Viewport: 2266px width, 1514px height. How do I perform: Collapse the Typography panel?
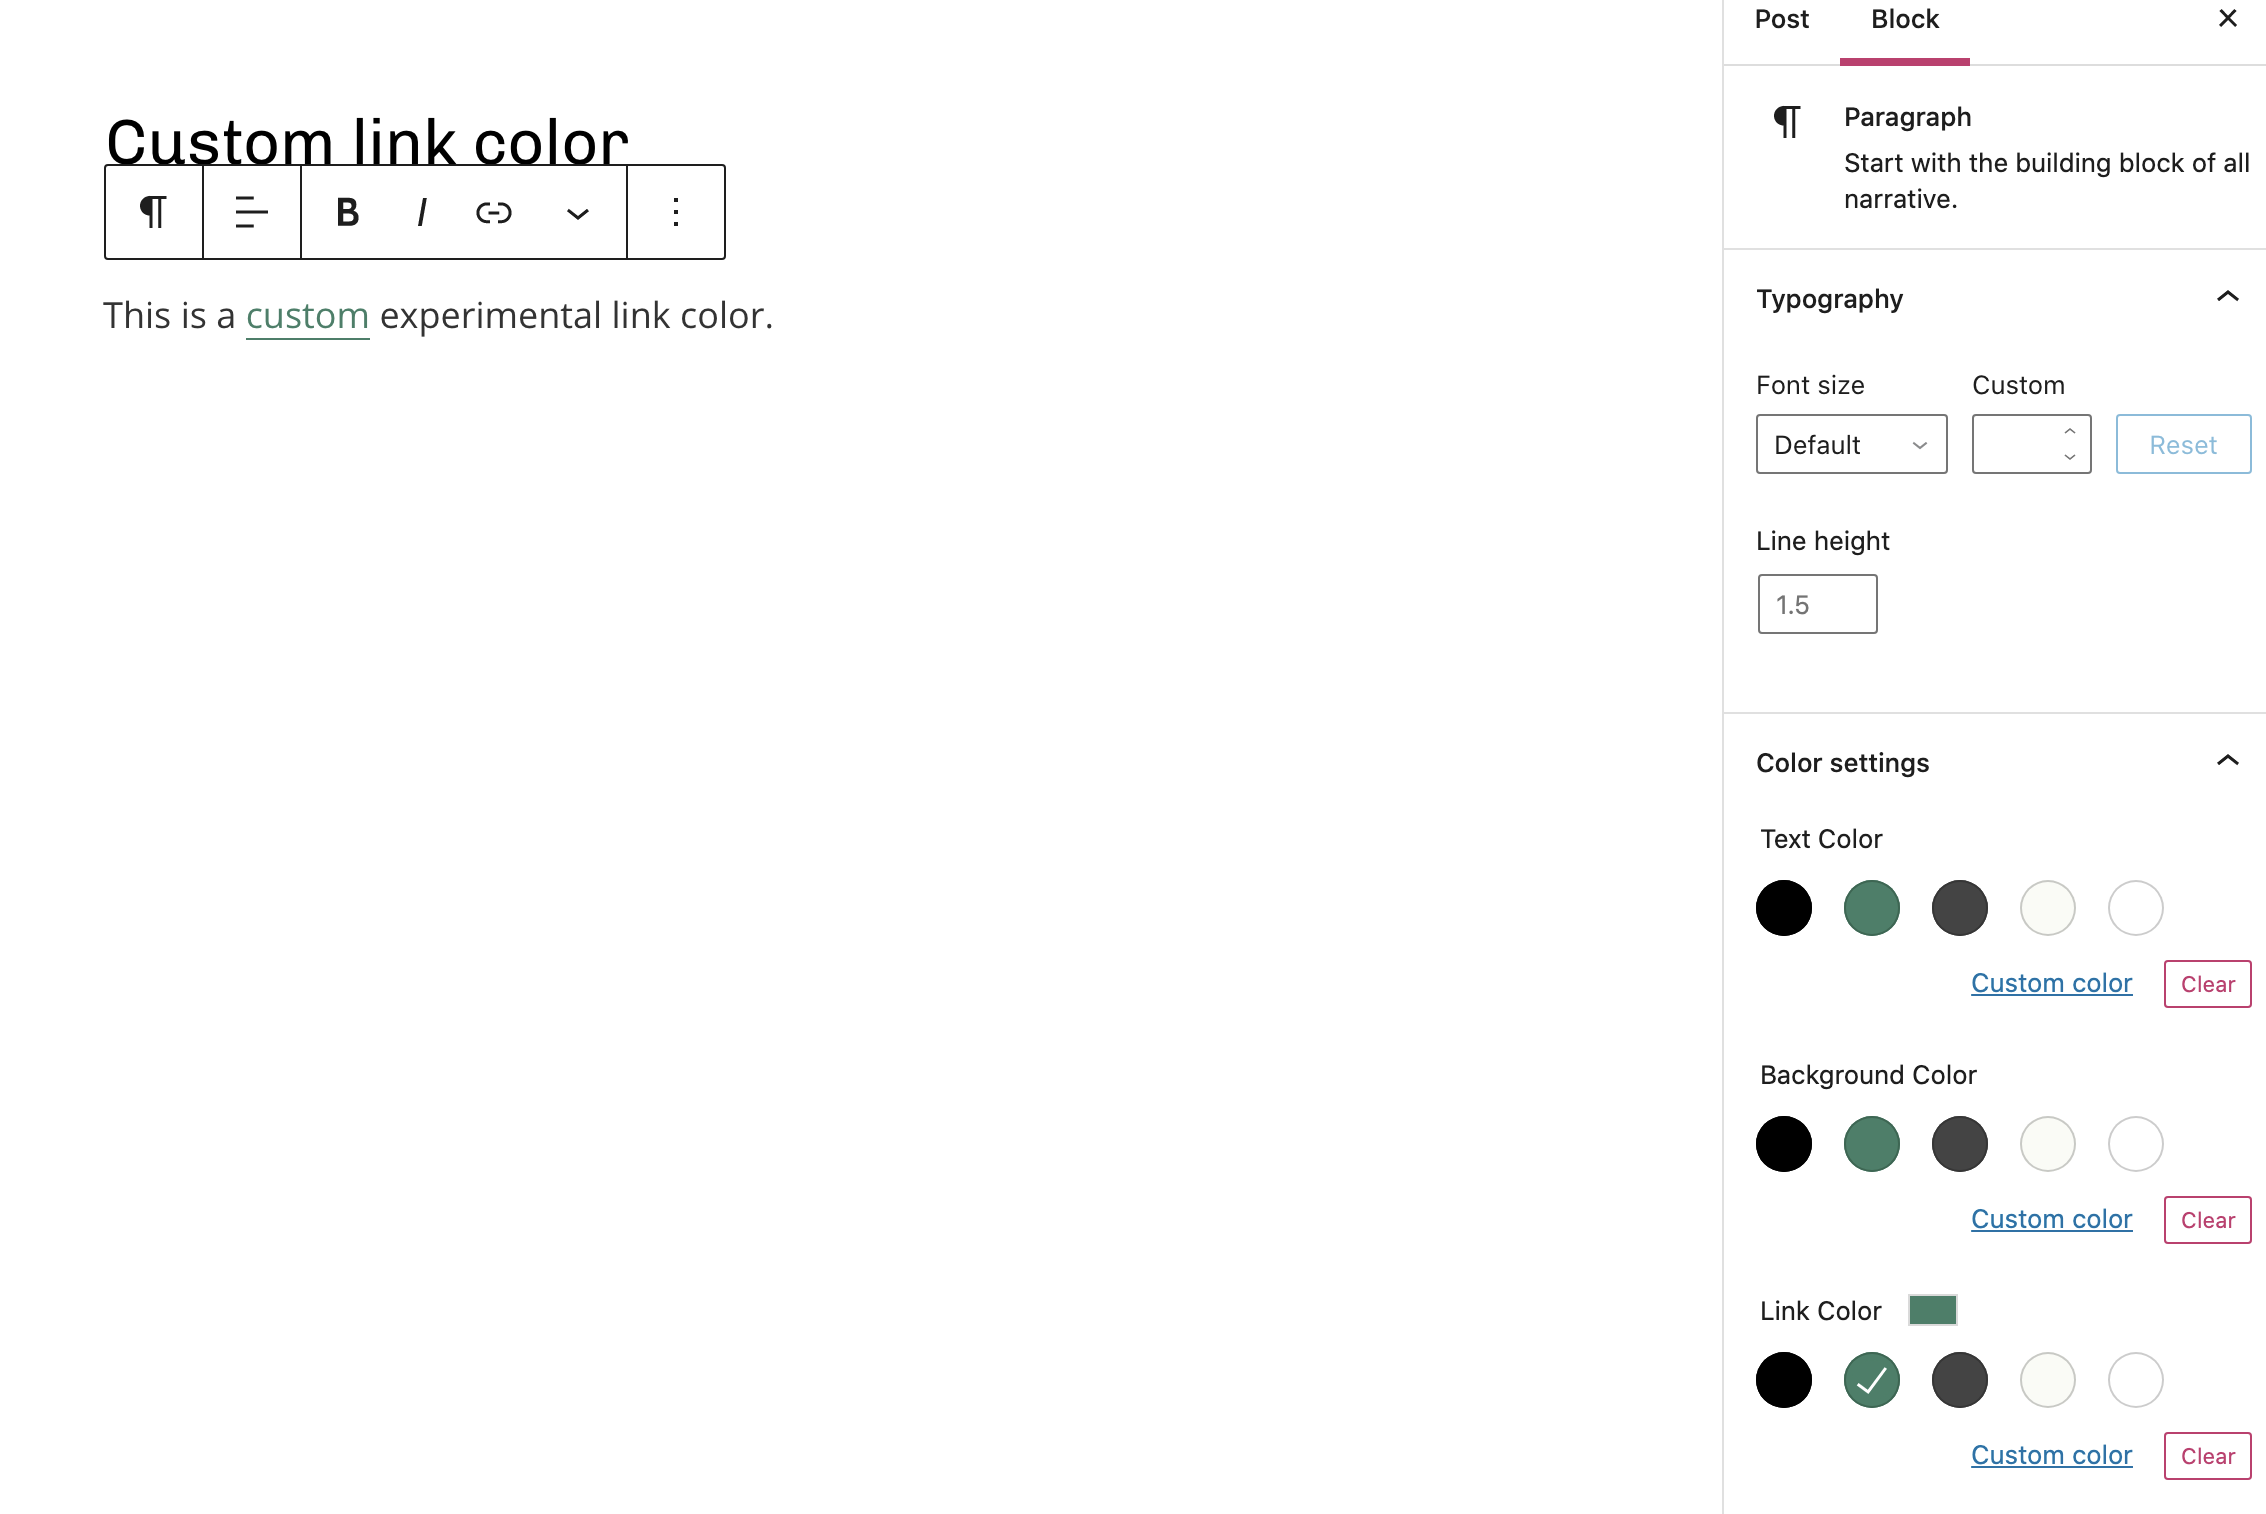pos(2227,298)
